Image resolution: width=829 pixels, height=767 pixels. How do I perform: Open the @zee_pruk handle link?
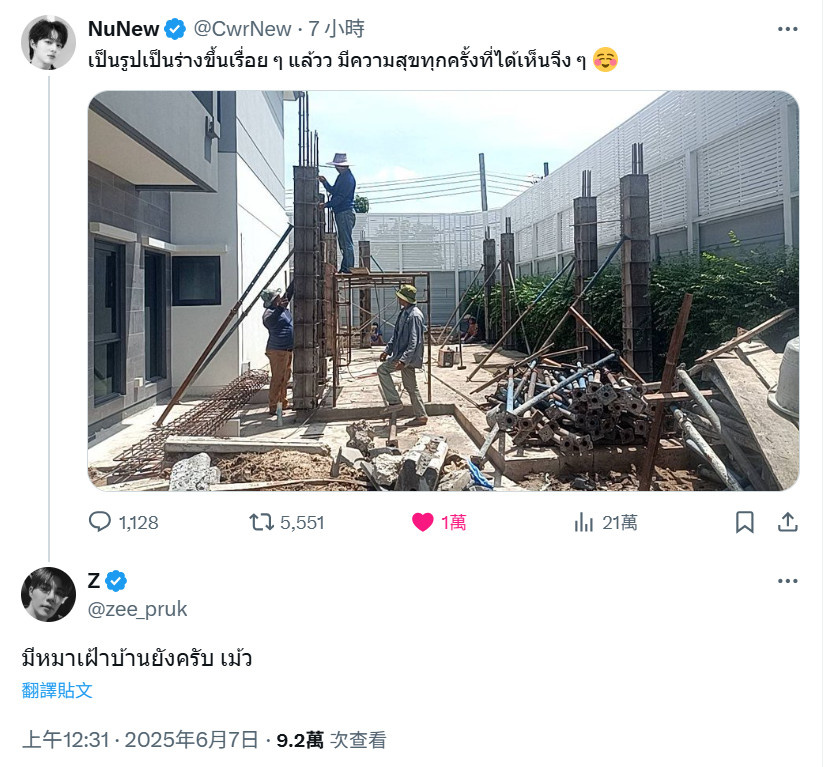(x=137, y=609)
